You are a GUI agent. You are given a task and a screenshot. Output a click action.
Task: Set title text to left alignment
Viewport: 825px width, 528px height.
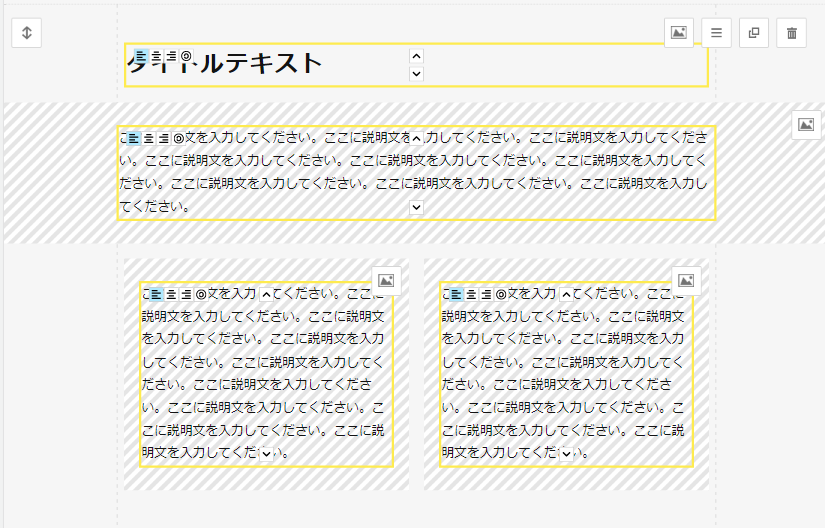coord(141,55)
